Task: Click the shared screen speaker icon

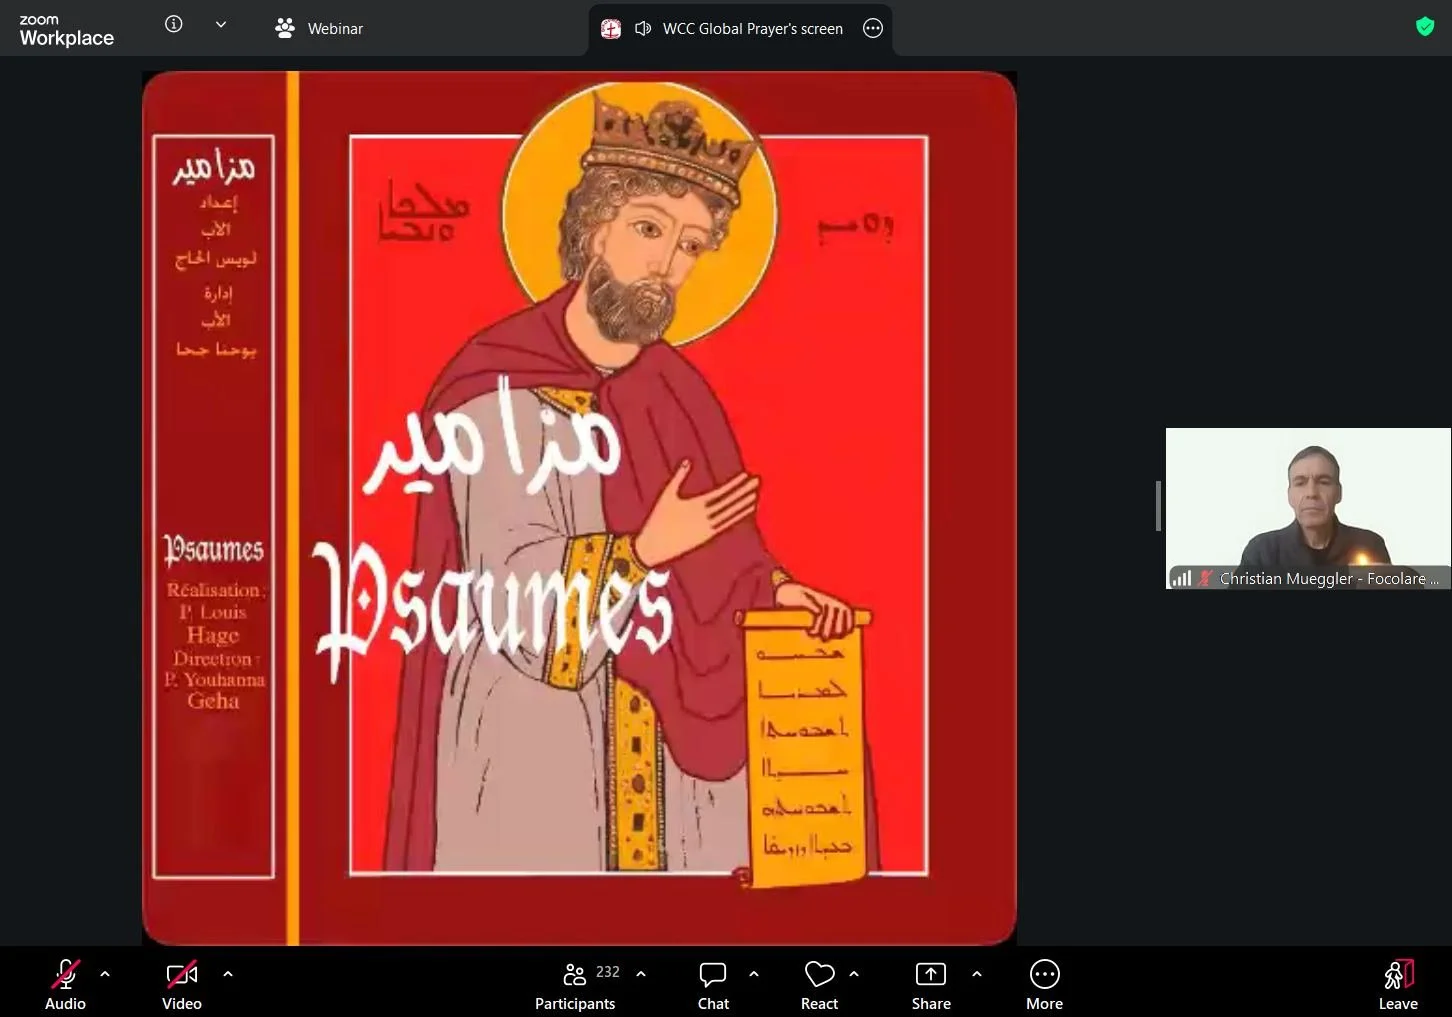Action: pos(643,28)
